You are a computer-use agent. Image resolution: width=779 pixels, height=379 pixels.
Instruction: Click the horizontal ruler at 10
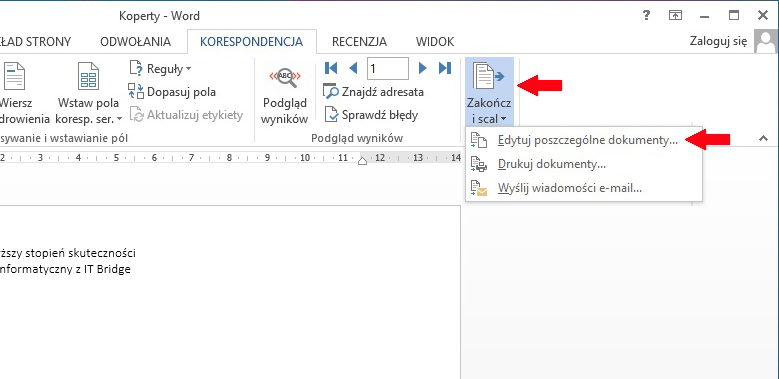[x=305, y=158]
